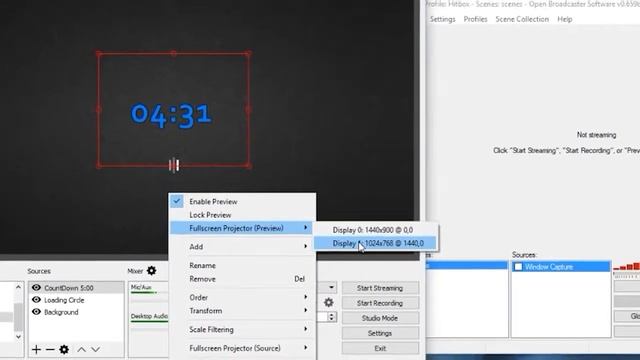The height and width of the screenshot is (360, 640).
Task: Select Window Capture source in right window
Action: 561,267
